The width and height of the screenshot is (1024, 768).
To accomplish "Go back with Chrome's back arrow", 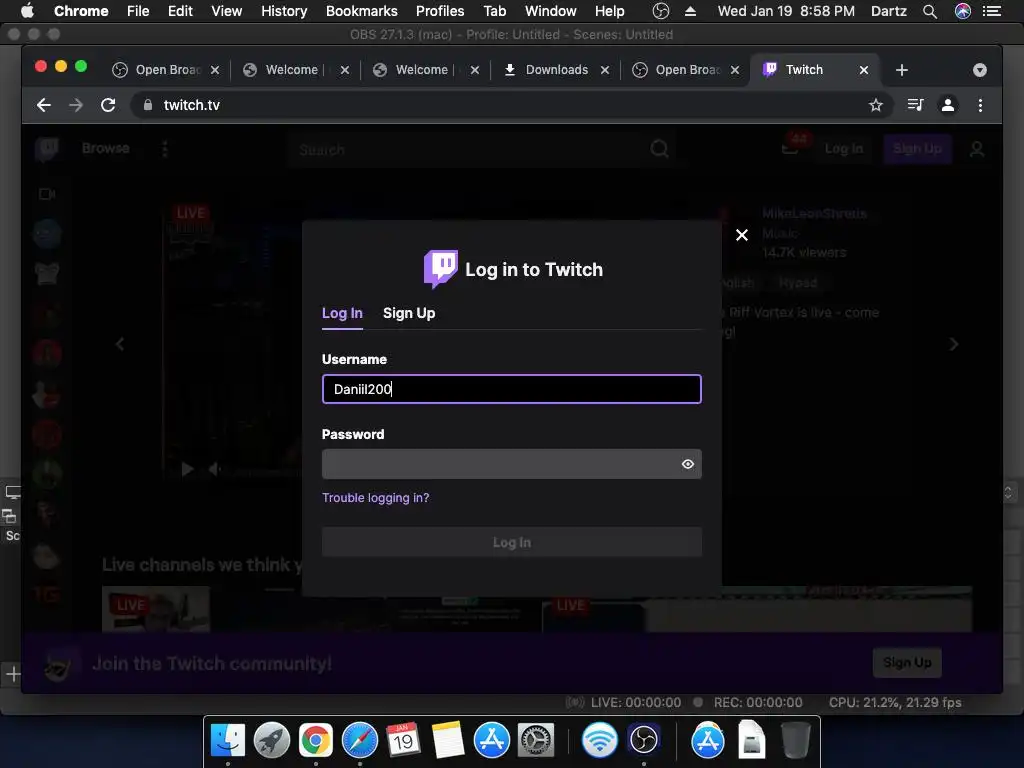I will (44, 105).
